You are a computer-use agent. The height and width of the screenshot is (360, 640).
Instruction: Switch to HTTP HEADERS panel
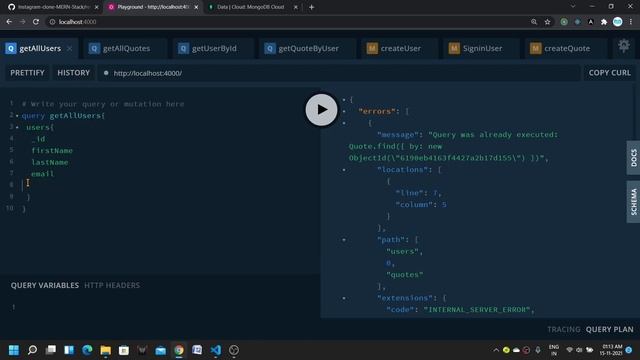point(112,285)
